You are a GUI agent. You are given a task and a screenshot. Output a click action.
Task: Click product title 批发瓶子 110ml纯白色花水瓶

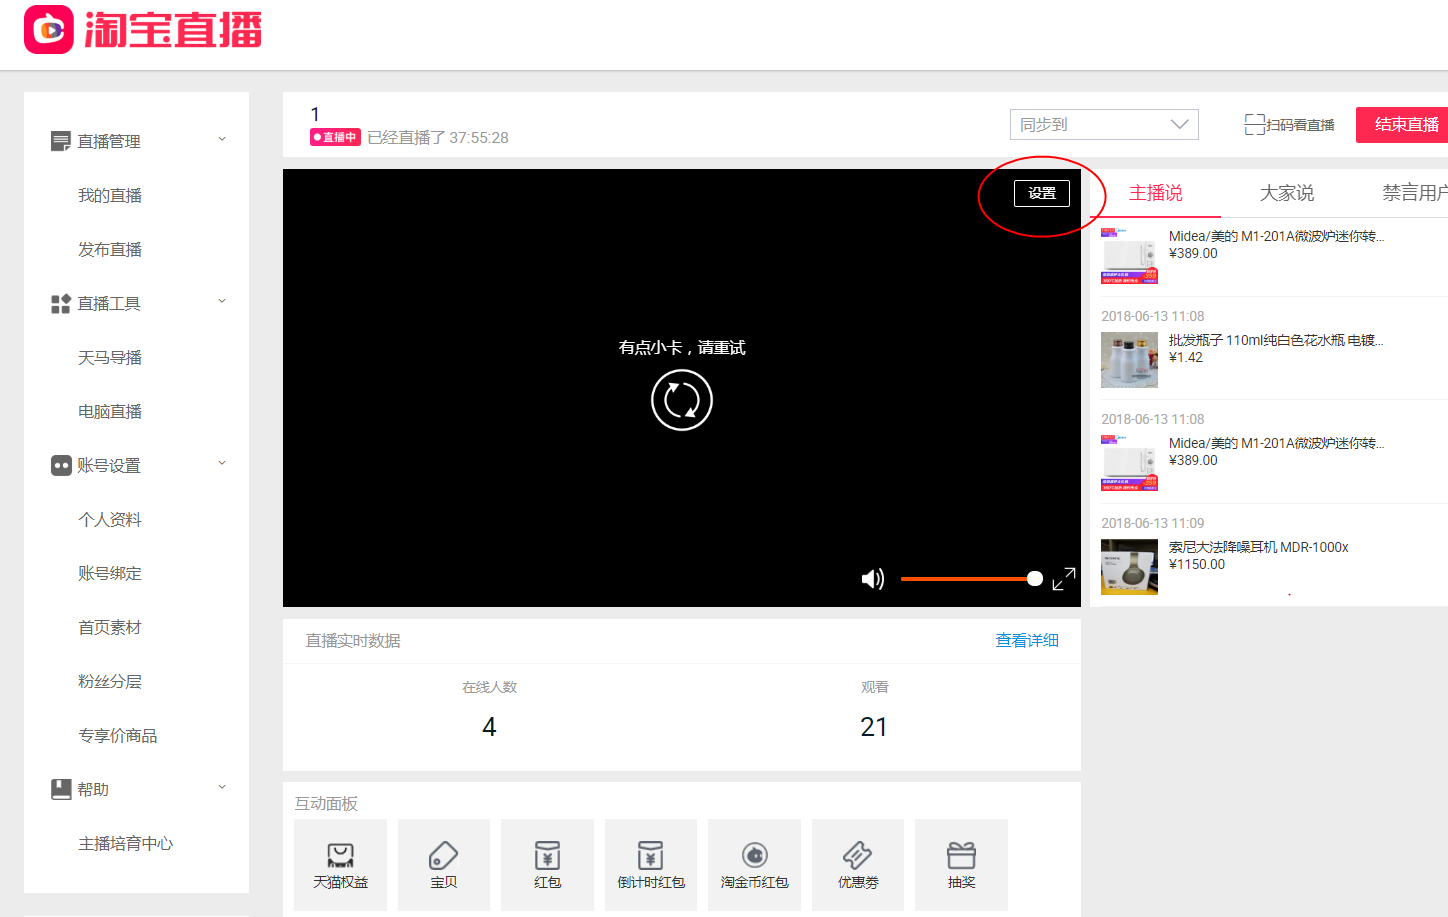[1276, 340]
